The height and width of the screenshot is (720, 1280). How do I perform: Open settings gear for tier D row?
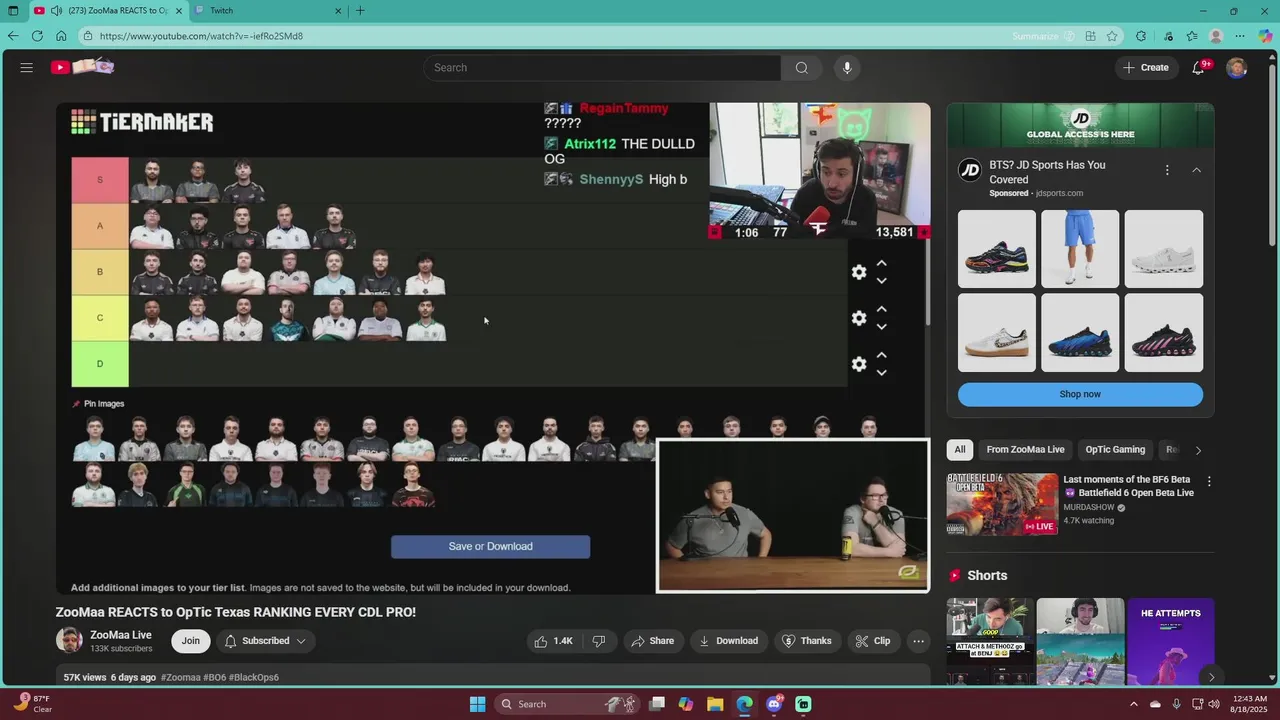[859, 364]
